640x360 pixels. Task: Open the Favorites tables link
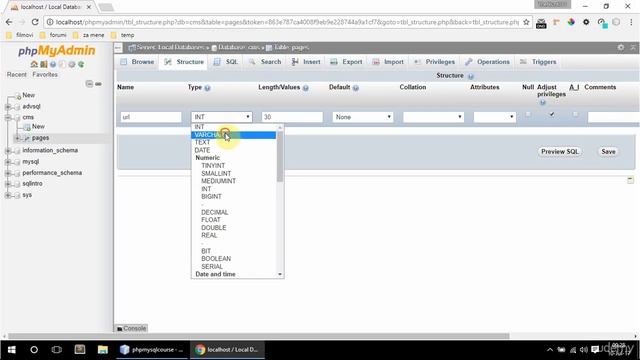[x=45, y=75]
